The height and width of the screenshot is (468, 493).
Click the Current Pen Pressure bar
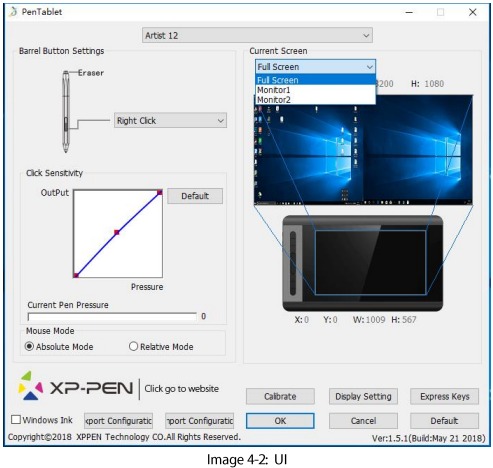(x=112, y=317)
